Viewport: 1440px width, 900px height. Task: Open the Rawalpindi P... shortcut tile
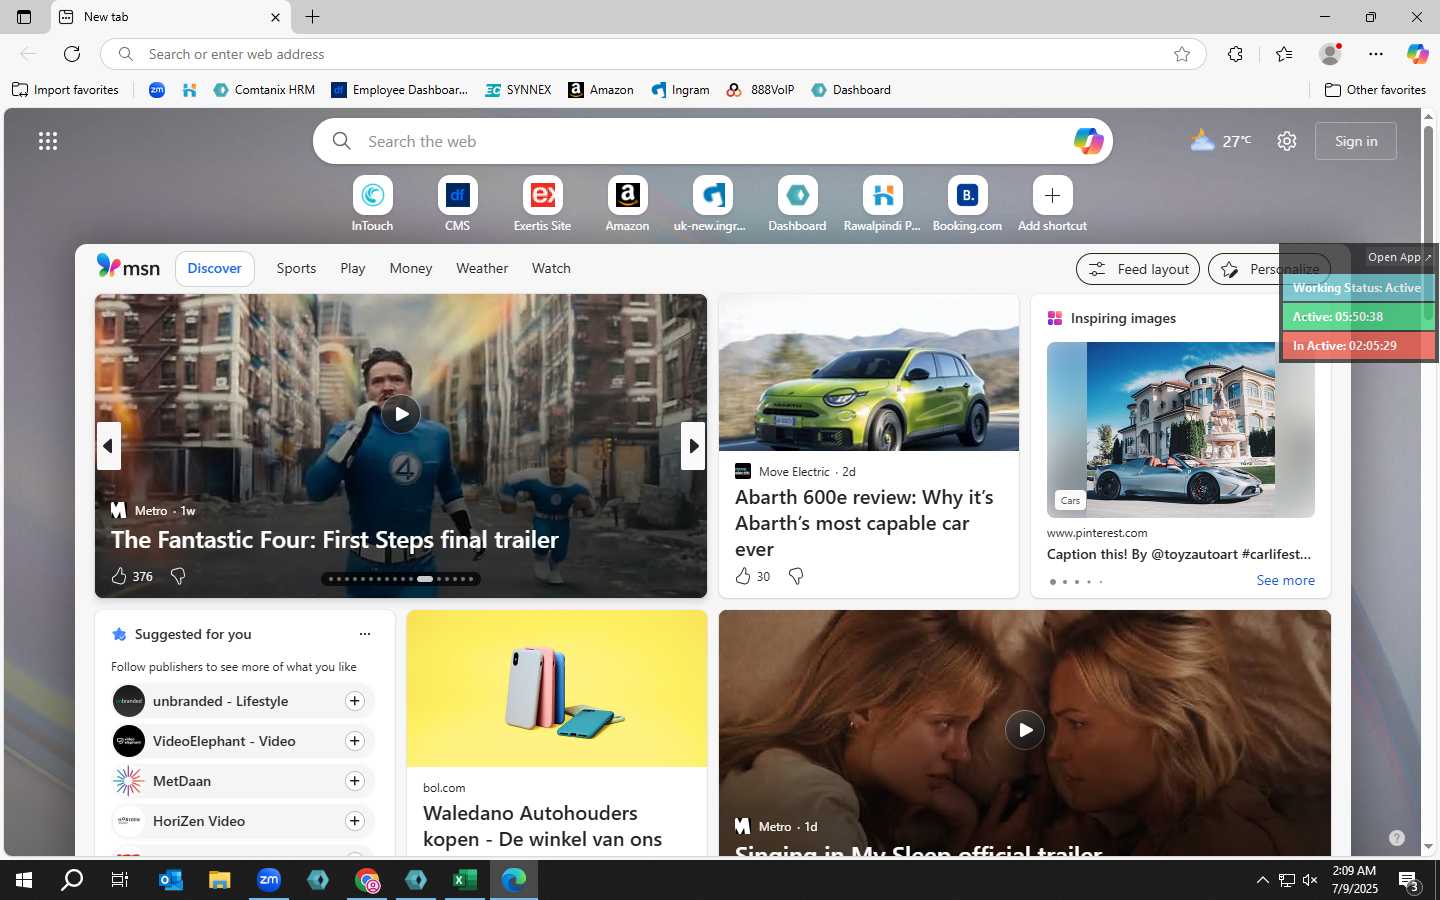(882, 204)
